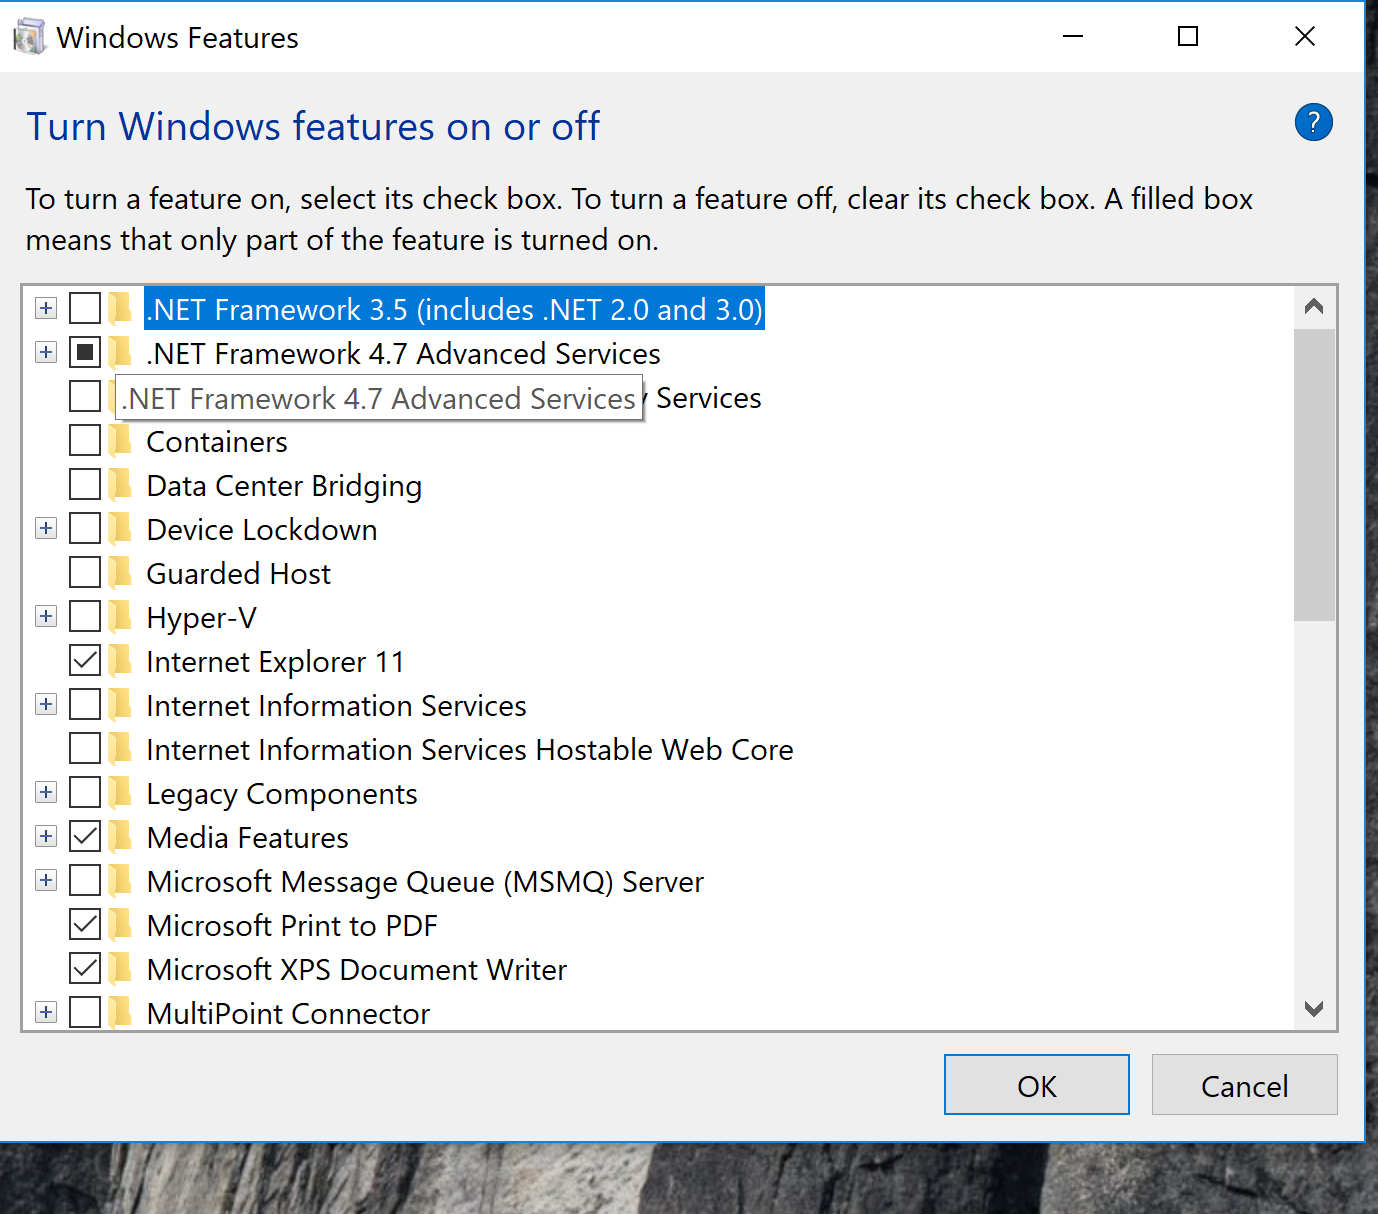Uncheck Microsoft XPS Document Writer checkbox
The height and width of the screenshot is (1214, 1378).
point(85,968)
